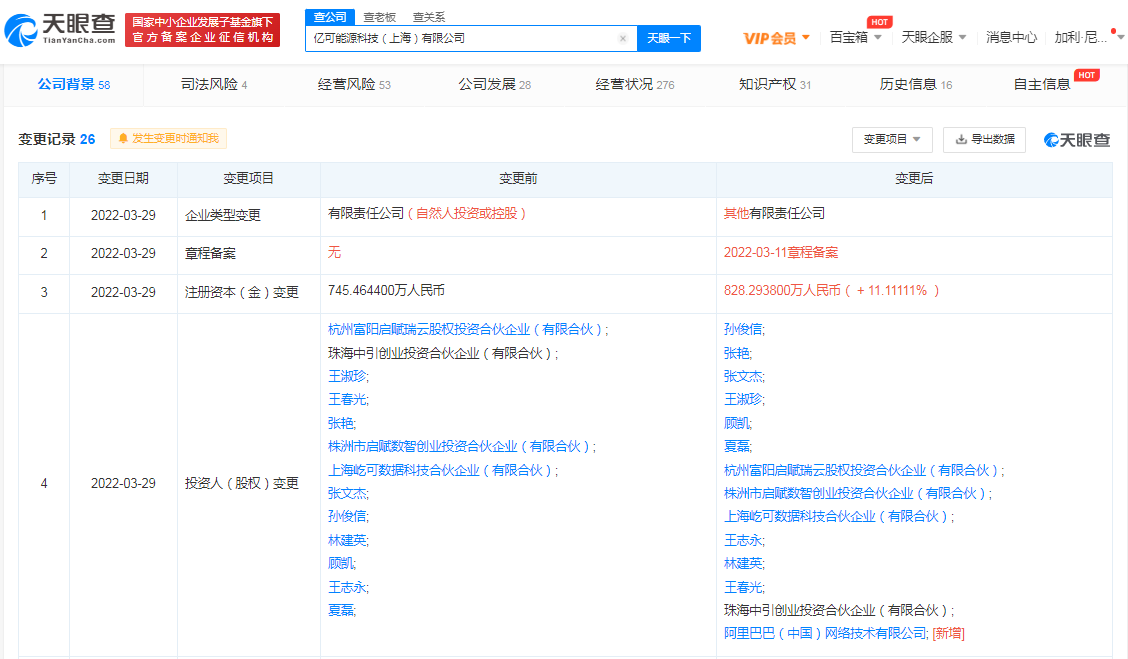
Task: Click the 天眼一下 search button
Action: click(666, 37)
